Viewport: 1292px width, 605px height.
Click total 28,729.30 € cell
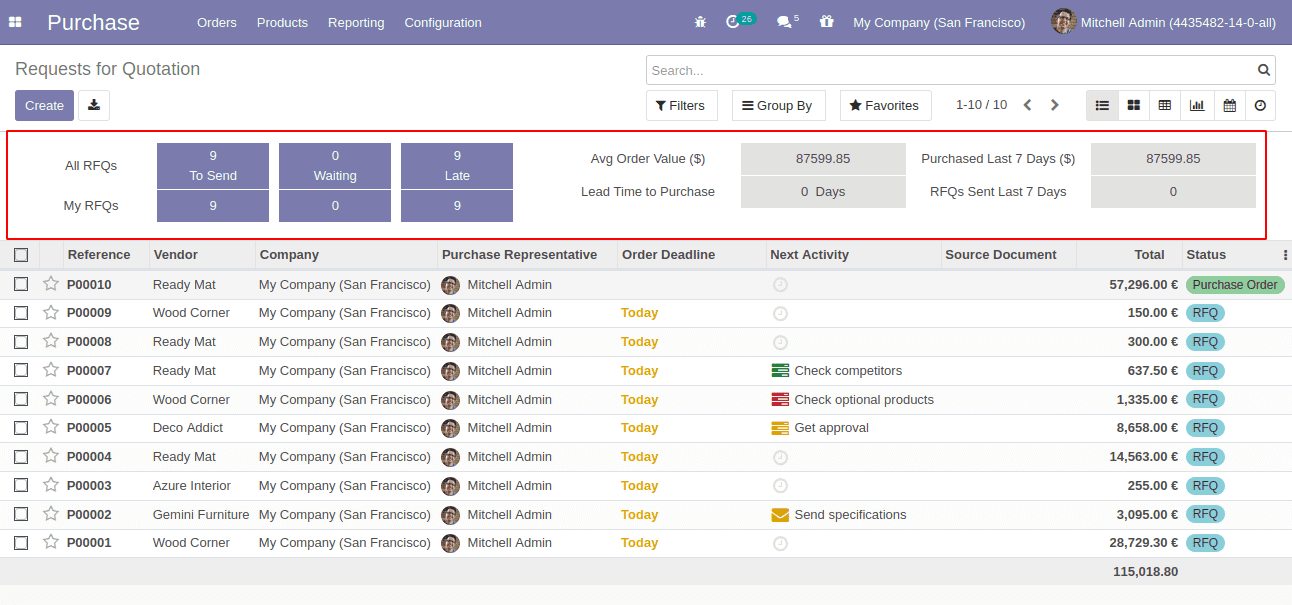click(x=1144, y=542)
